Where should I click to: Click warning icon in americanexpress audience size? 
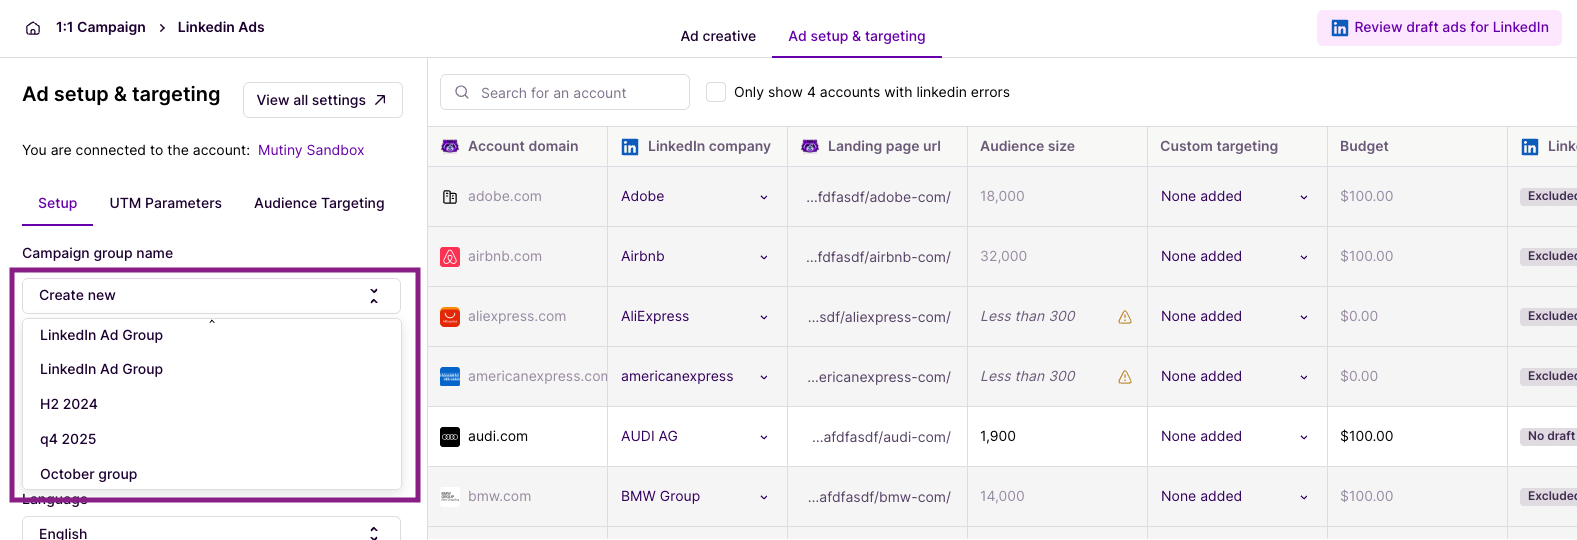pos(1125,377)
